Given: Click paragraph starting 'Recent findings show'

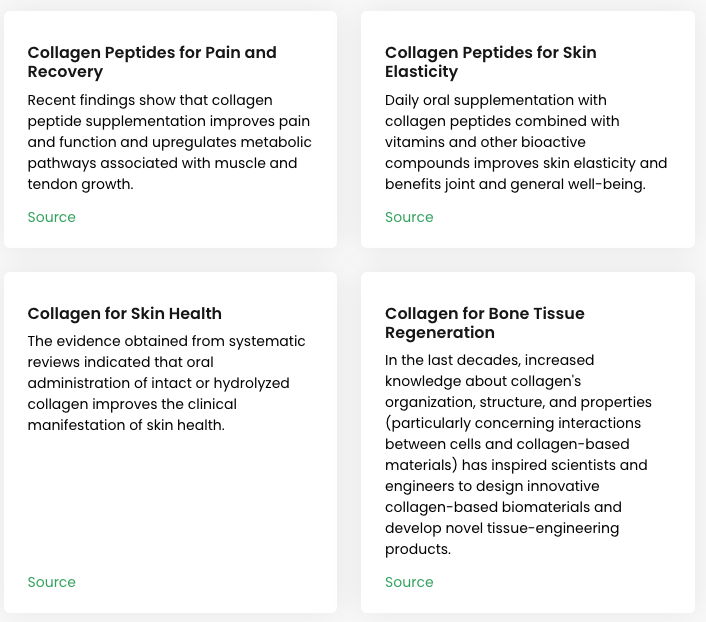Looking at the screenshot, I should (x=169, y=142).
